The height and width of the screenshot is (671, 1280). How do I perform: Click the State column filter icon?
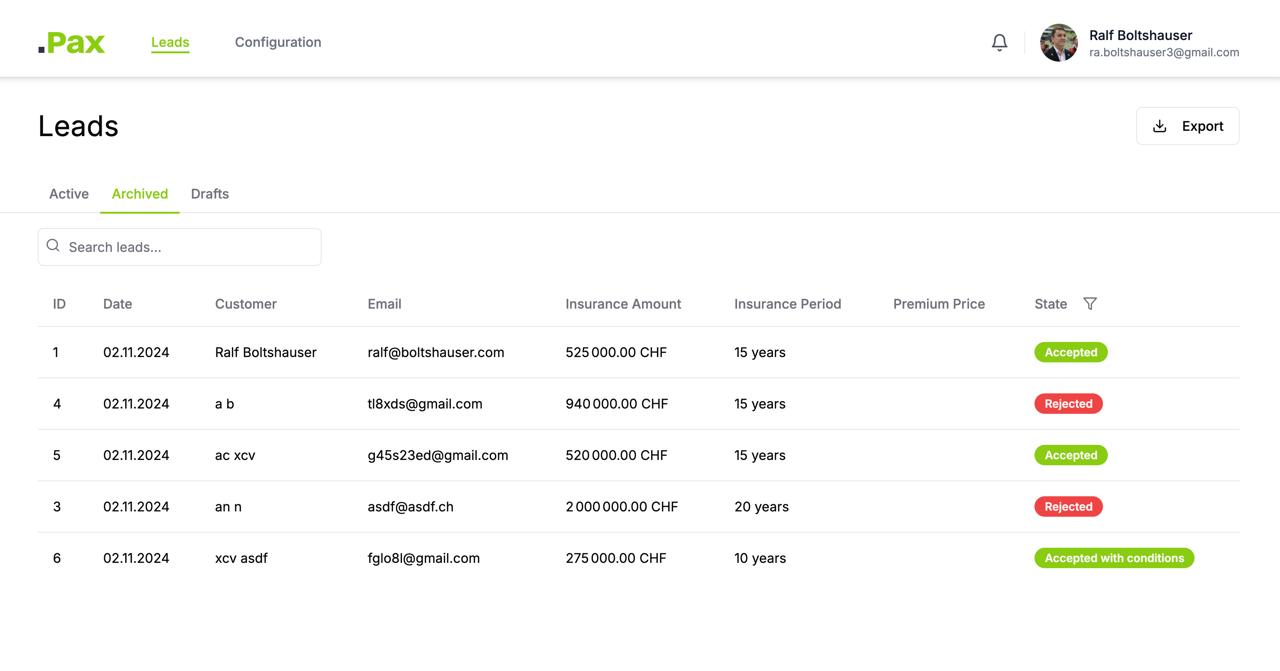pyautogui.click(x=1090, y=304)
